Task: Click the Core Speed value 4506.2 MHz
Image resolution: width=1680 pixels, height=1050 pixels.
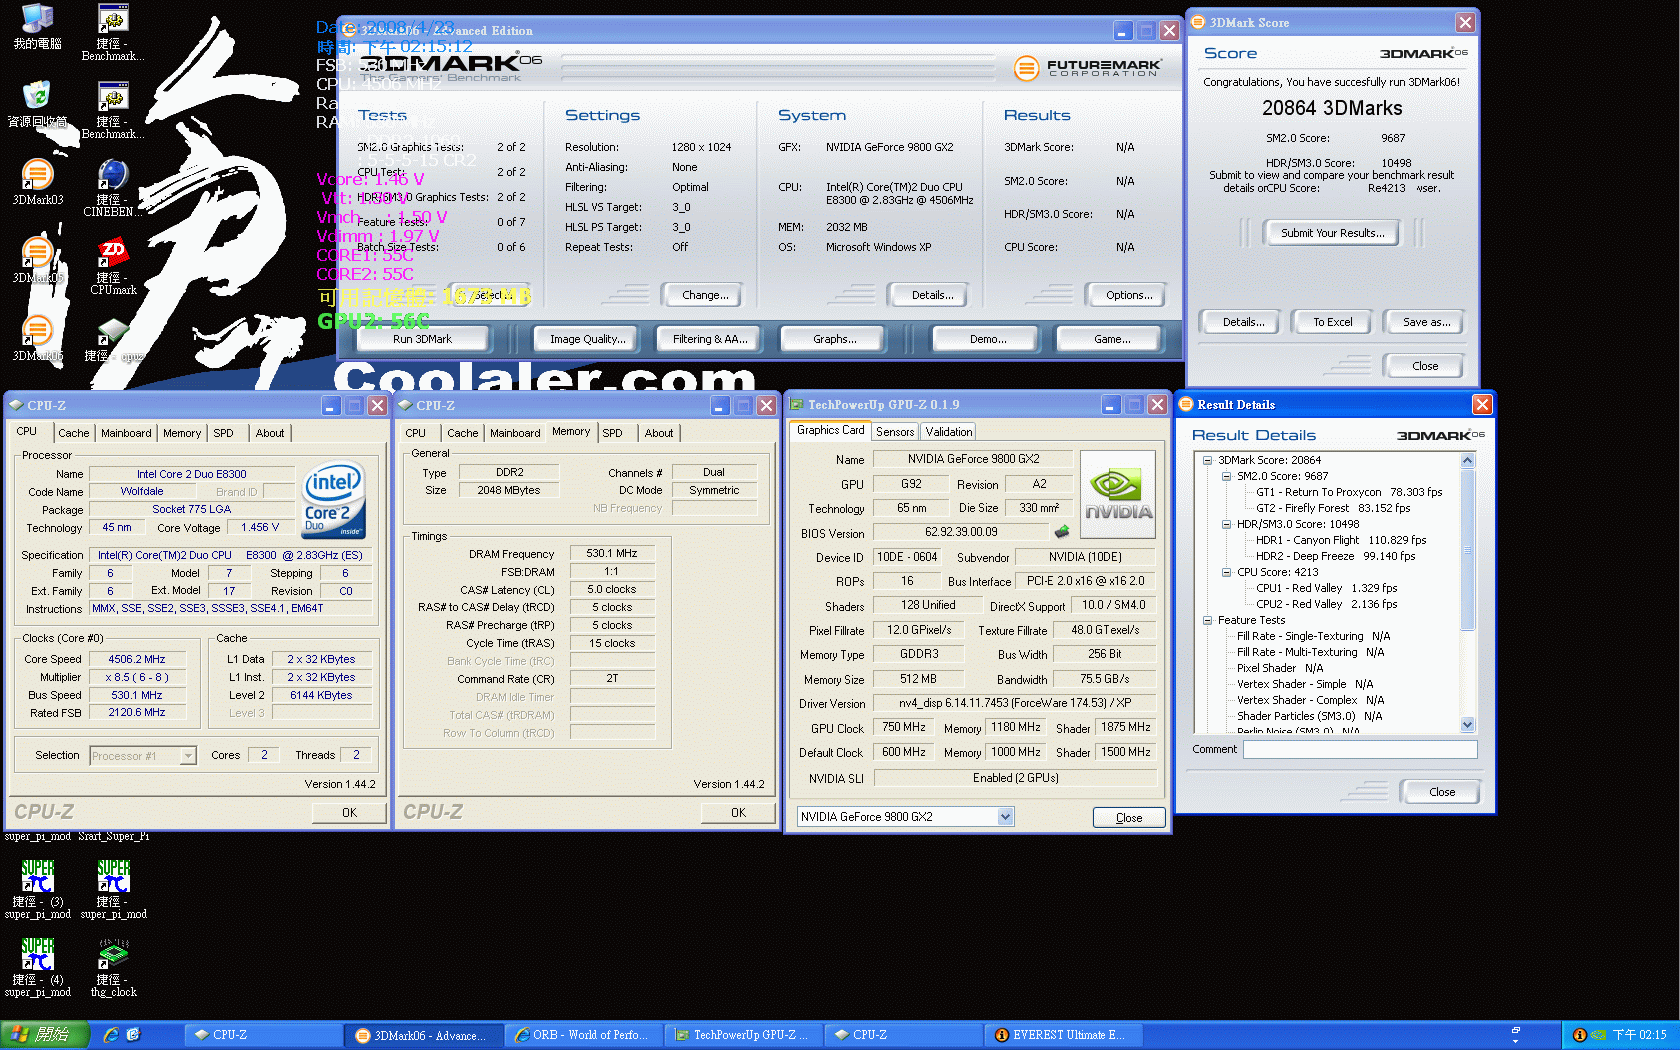Action: [137, 660]
